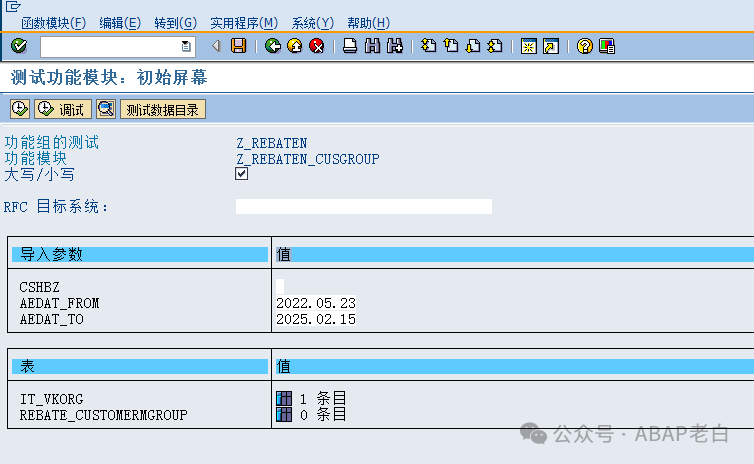
Task: Click the Z_REBATEN_CUSGROUP module name
Action: pos(308,159)
